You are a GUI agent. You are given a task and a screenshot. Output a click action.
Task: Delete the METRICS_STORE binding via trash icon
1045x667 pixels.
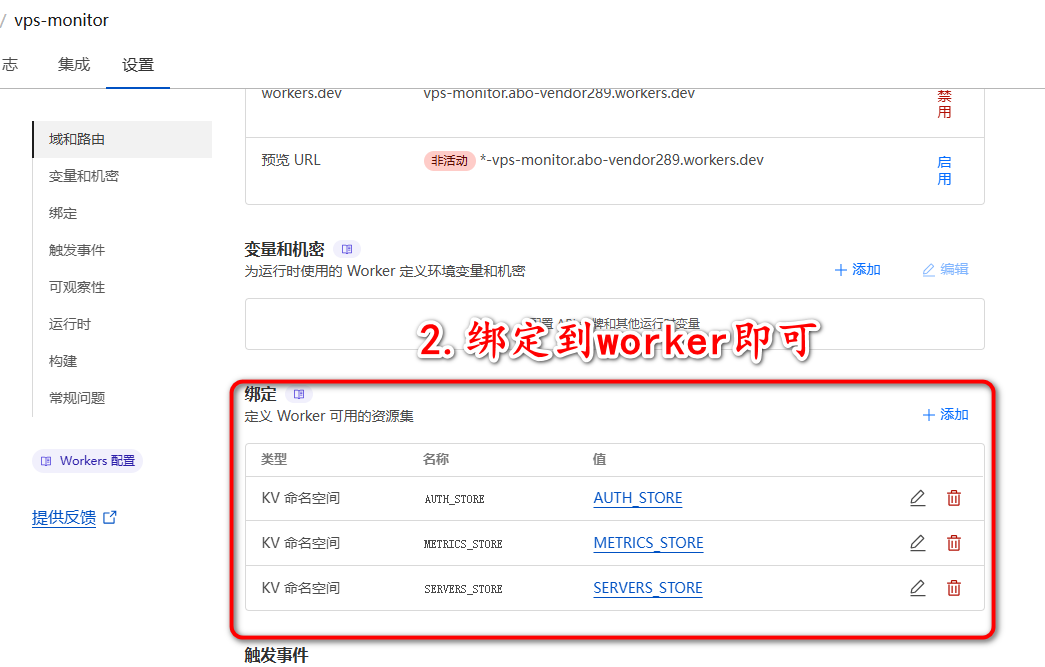pos(954,543)
